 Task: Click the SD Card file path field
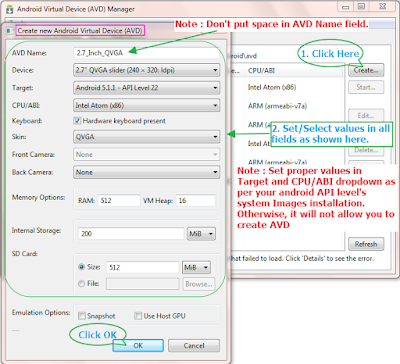pyautogui.click(x=143, y=284)
